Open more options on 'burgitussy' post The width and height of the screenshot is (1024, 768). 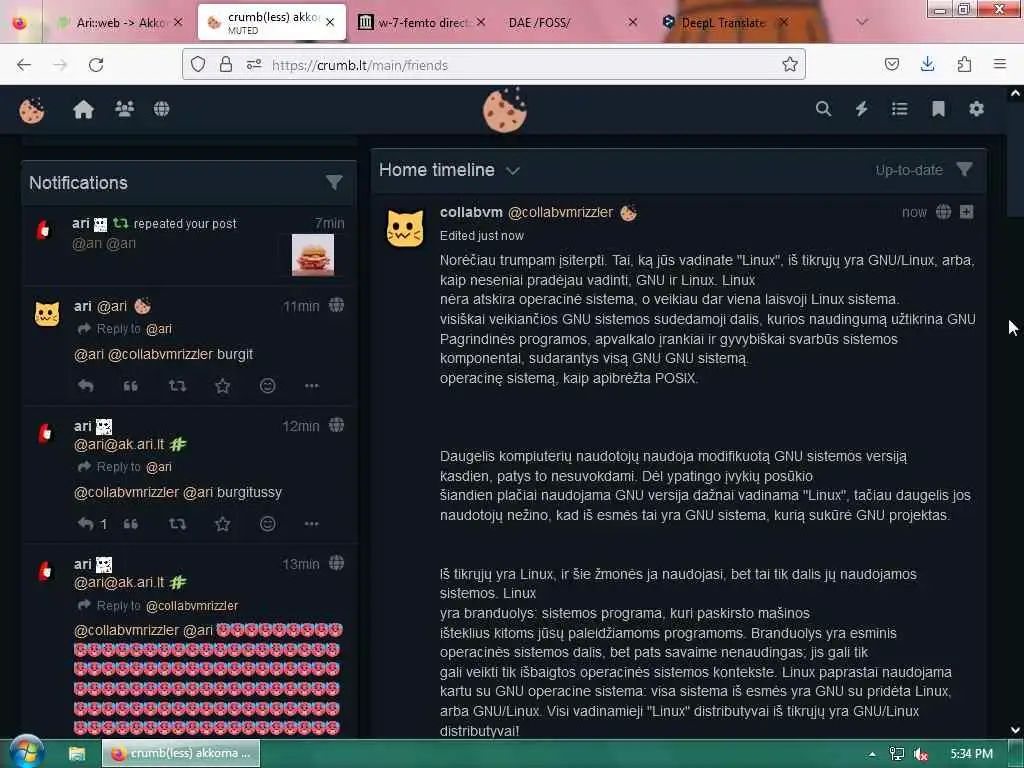point(312,524)
